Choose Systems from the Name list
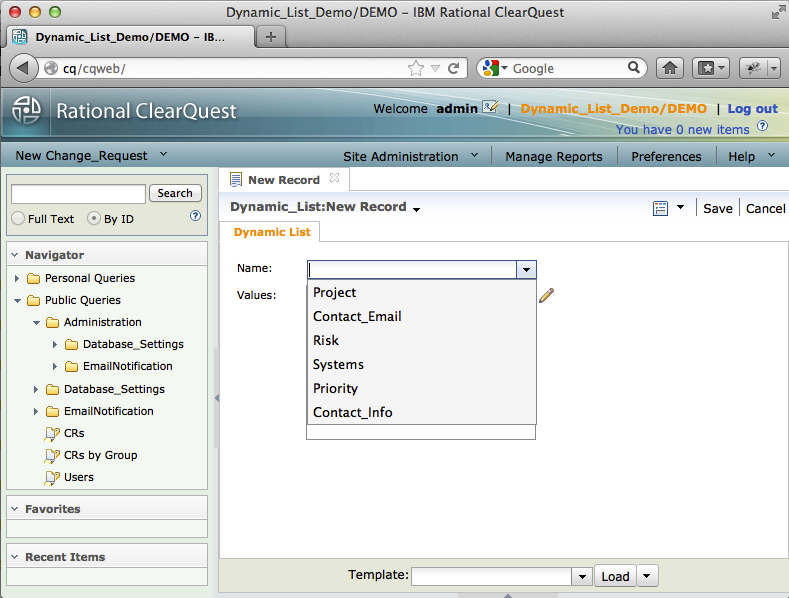 click(421, 364)
